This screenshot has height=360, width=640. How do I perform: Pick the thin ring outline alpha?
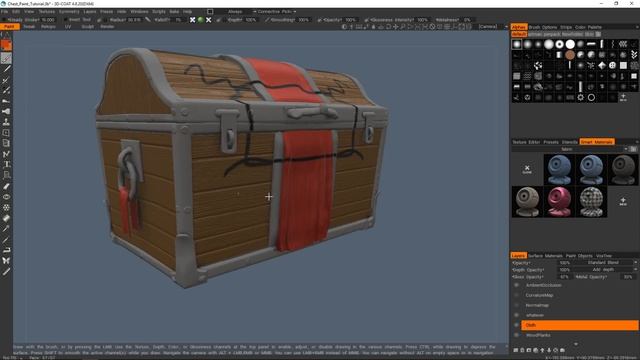click(591, 98)
